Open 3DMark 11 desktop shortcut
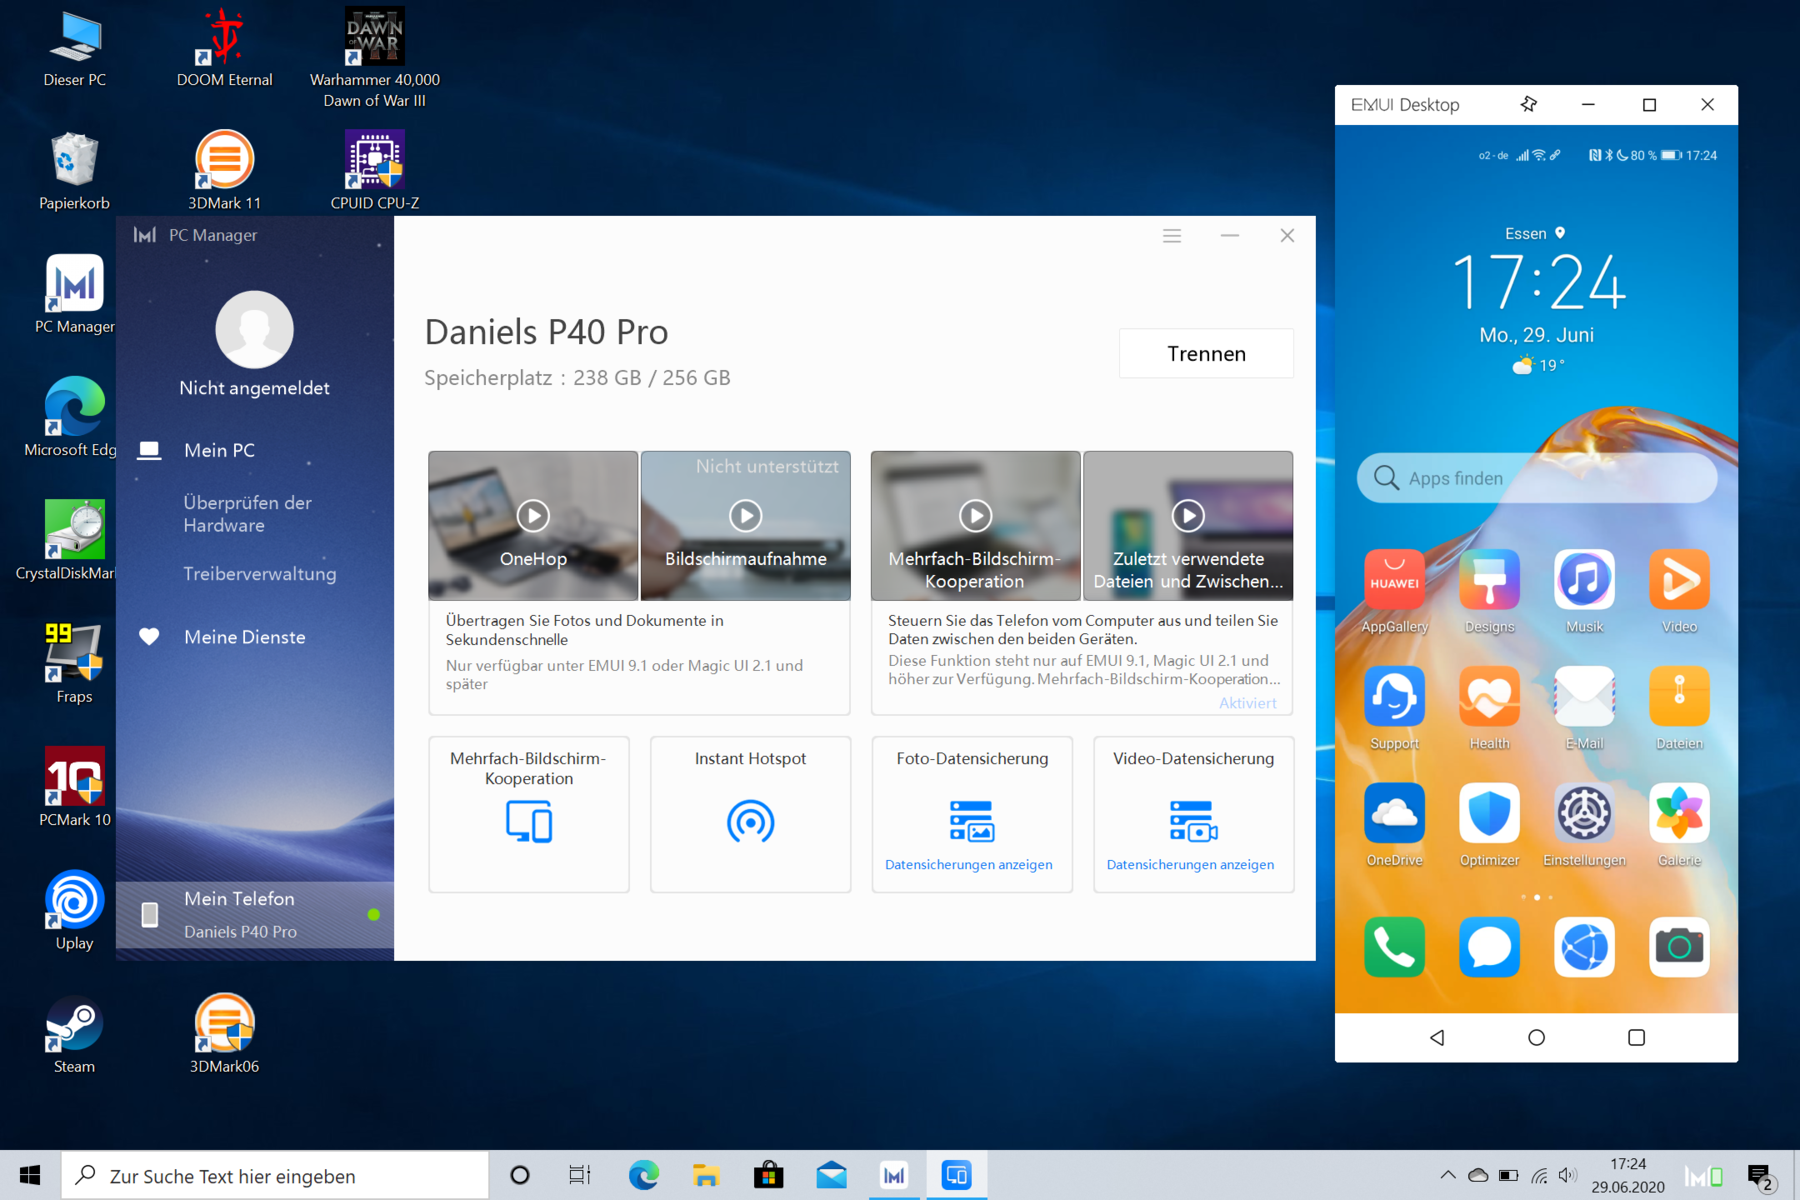This screenshot has width=1800, height=1200. [224, 170]
